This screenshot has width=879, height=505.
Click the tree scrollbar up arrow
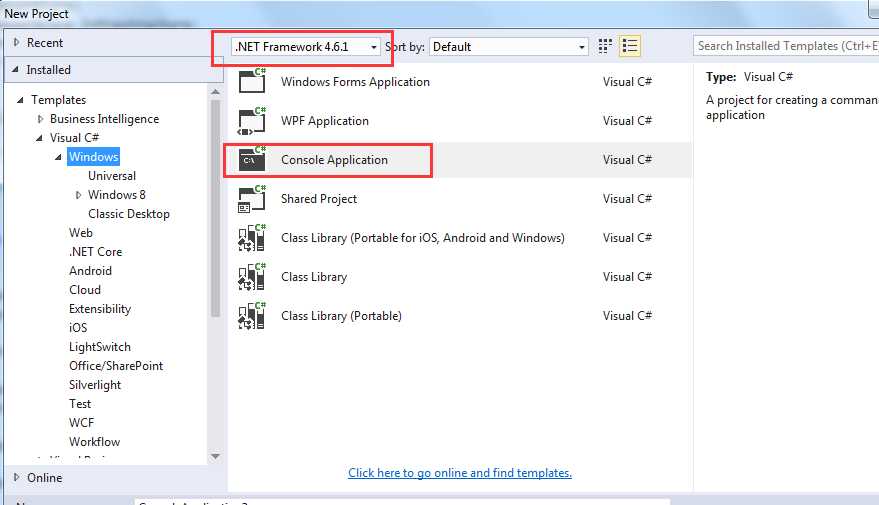pos(216,91)
